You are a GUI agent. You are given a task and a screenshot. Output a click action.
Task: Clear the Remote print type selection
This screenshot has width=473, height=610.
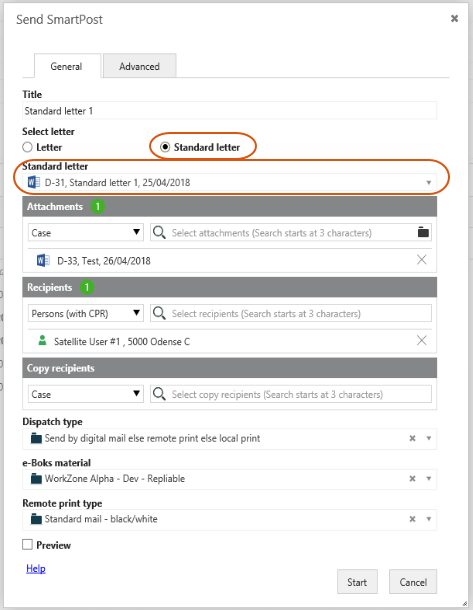click(412, 519)
